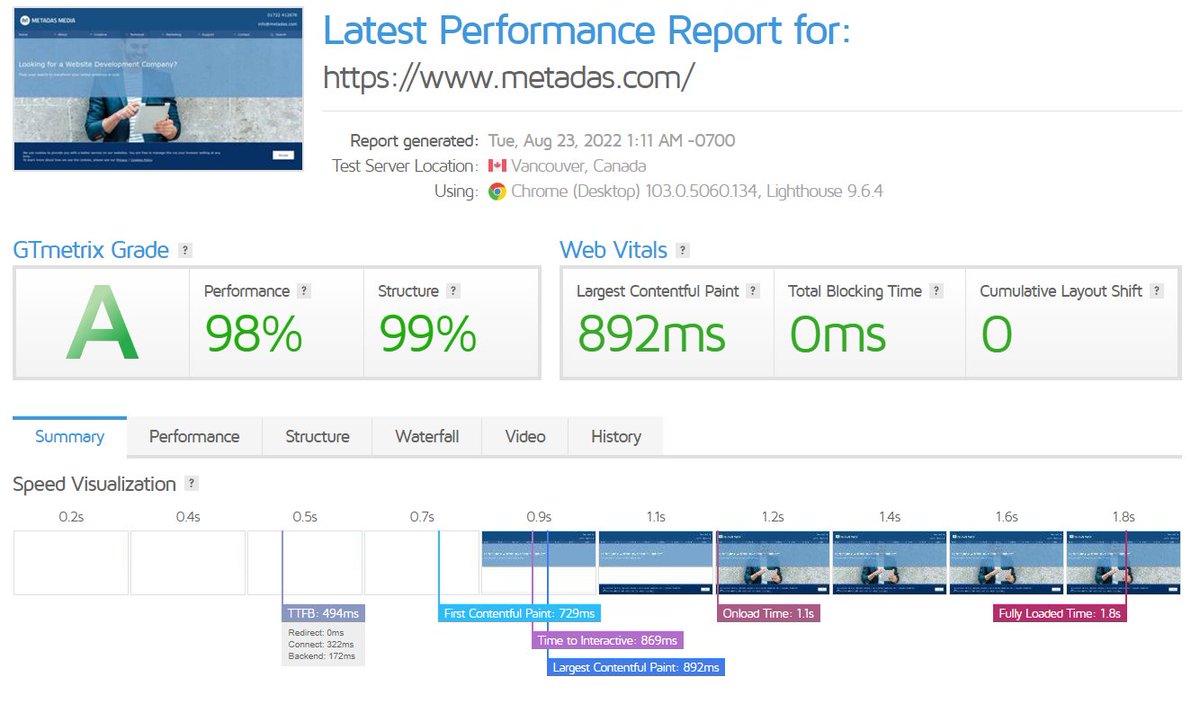Click the 892ms Largest Contentful Paint value
Viewport: 1200px width, 704px height.
pos(652,334)
